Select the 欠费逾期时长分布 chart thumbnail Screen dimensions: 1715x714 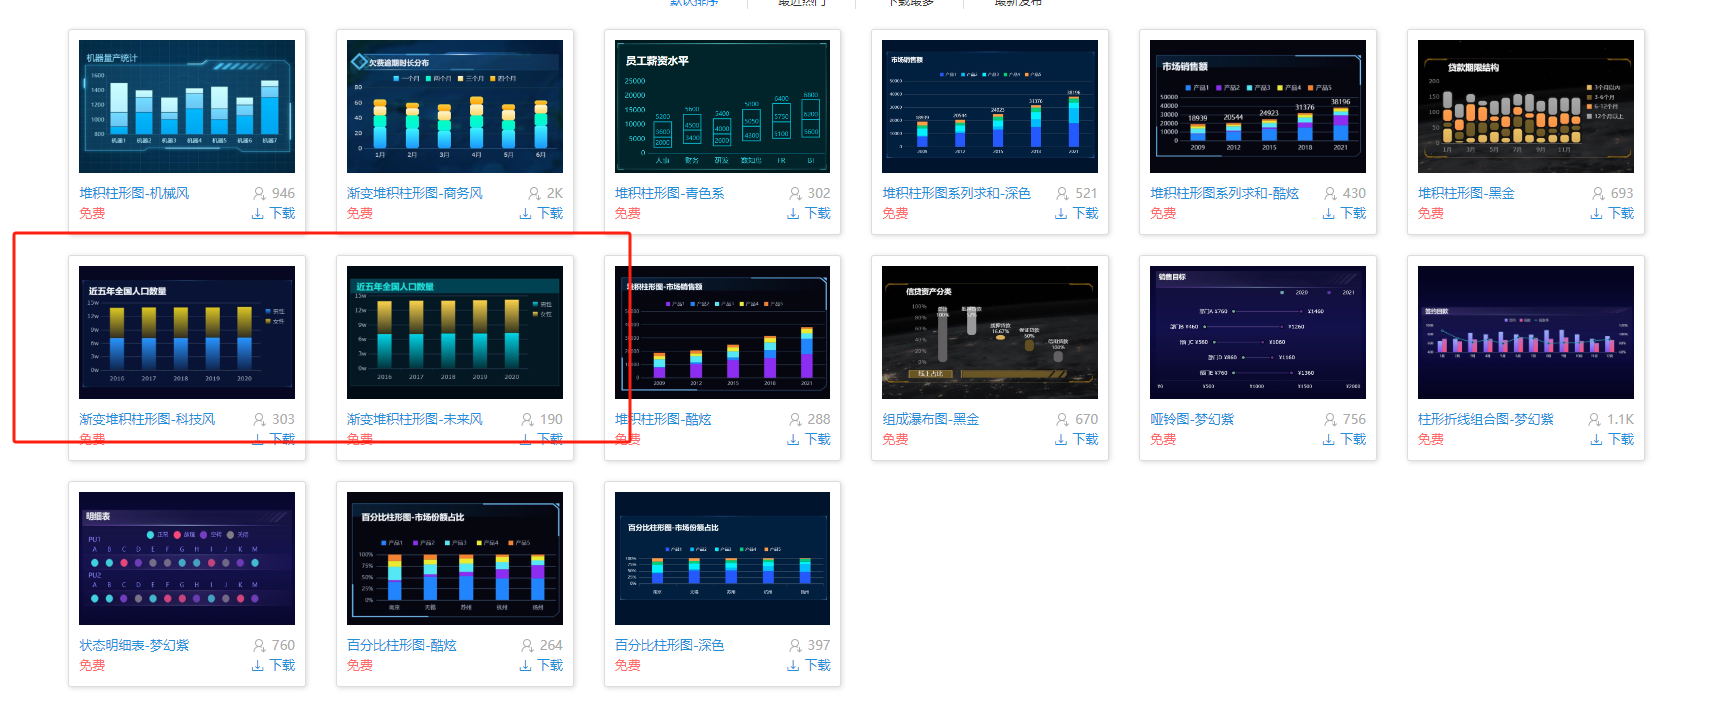[455, 106]
